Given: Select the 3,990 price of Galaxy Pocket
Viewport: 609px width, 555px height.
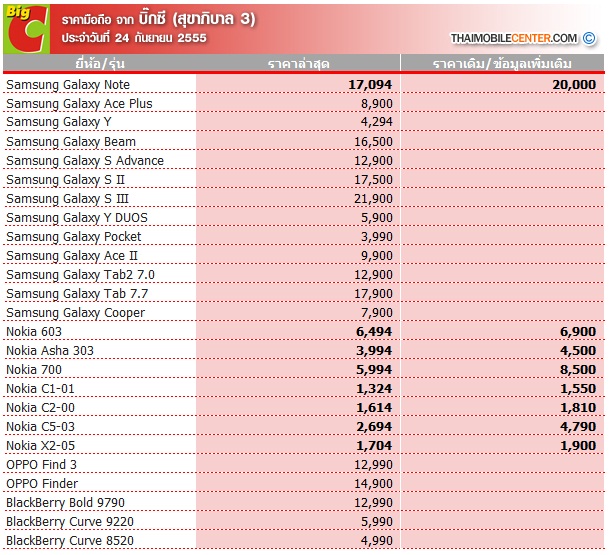Looking at the screenshot, I should [x=377, y=237].
